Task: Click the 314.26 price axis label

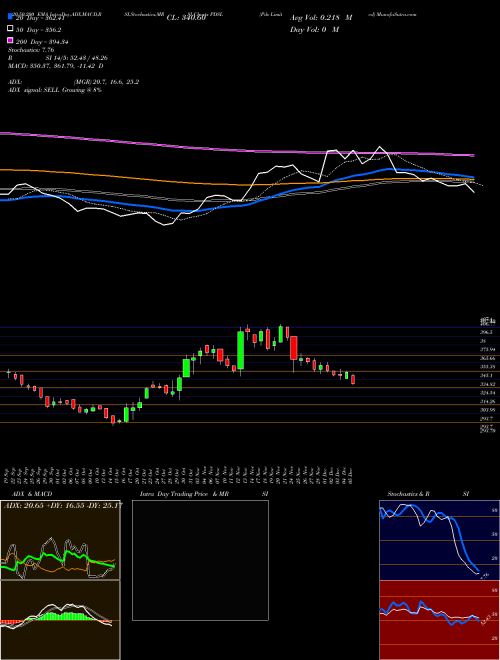Action: pos(490,402)
